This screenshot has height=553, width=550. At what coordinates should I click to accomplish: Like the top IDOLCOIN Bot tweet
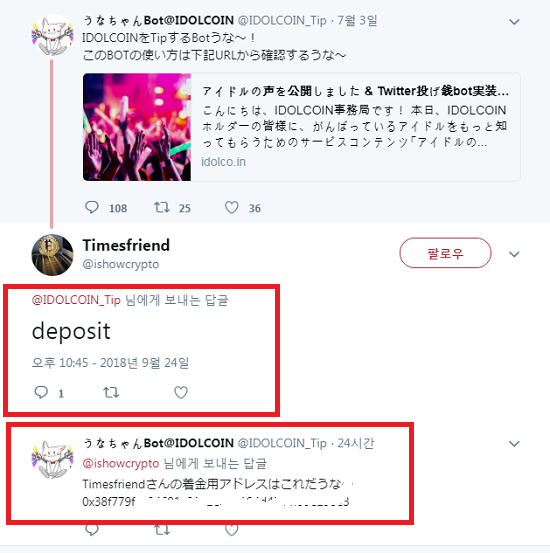(231, 207)
